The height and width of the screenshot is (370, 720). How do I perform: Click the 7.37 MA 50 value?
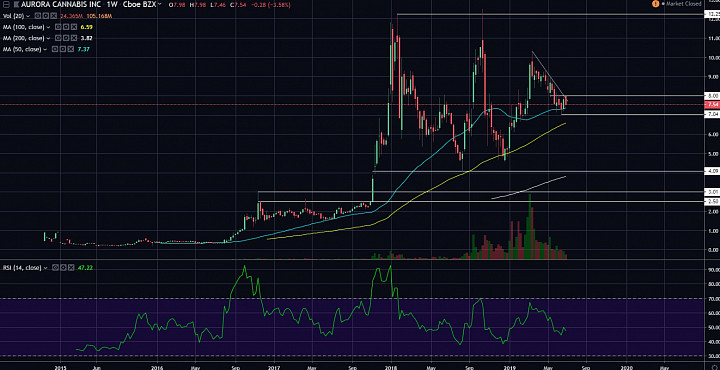point(84,49)
